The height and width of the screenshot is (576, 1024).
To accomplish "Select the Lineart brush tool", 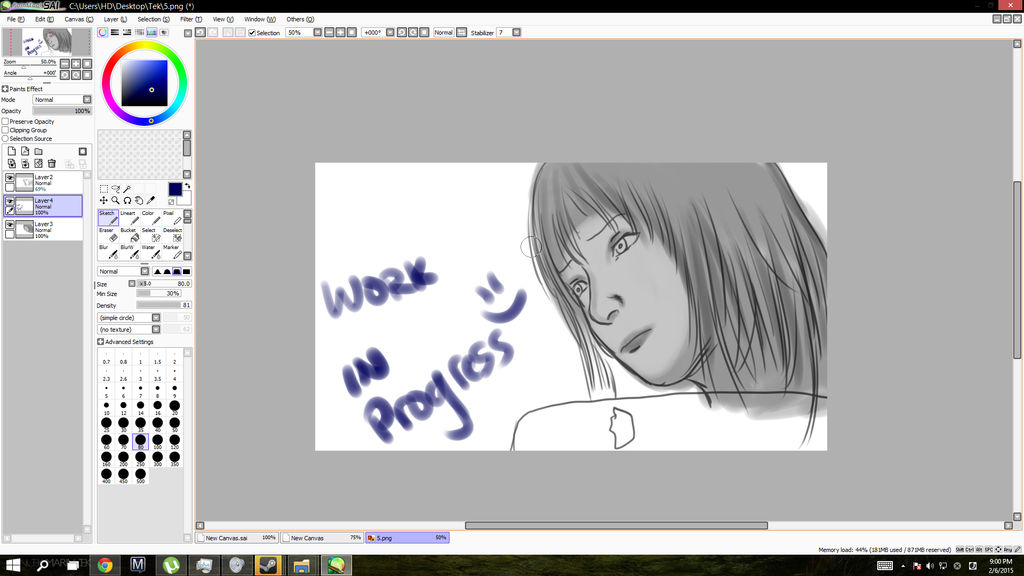I will click(x=129, y=217).
